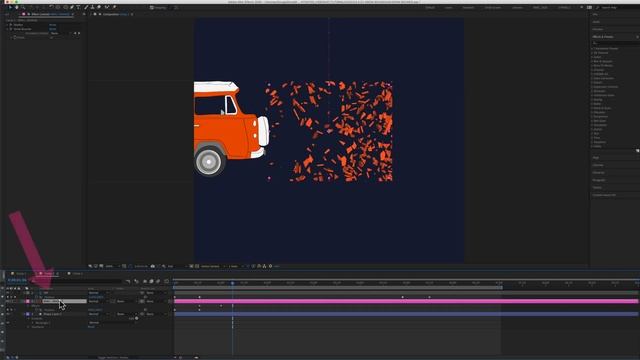
Task: Select the Clone Stamp tool
Action: [92, 7]
